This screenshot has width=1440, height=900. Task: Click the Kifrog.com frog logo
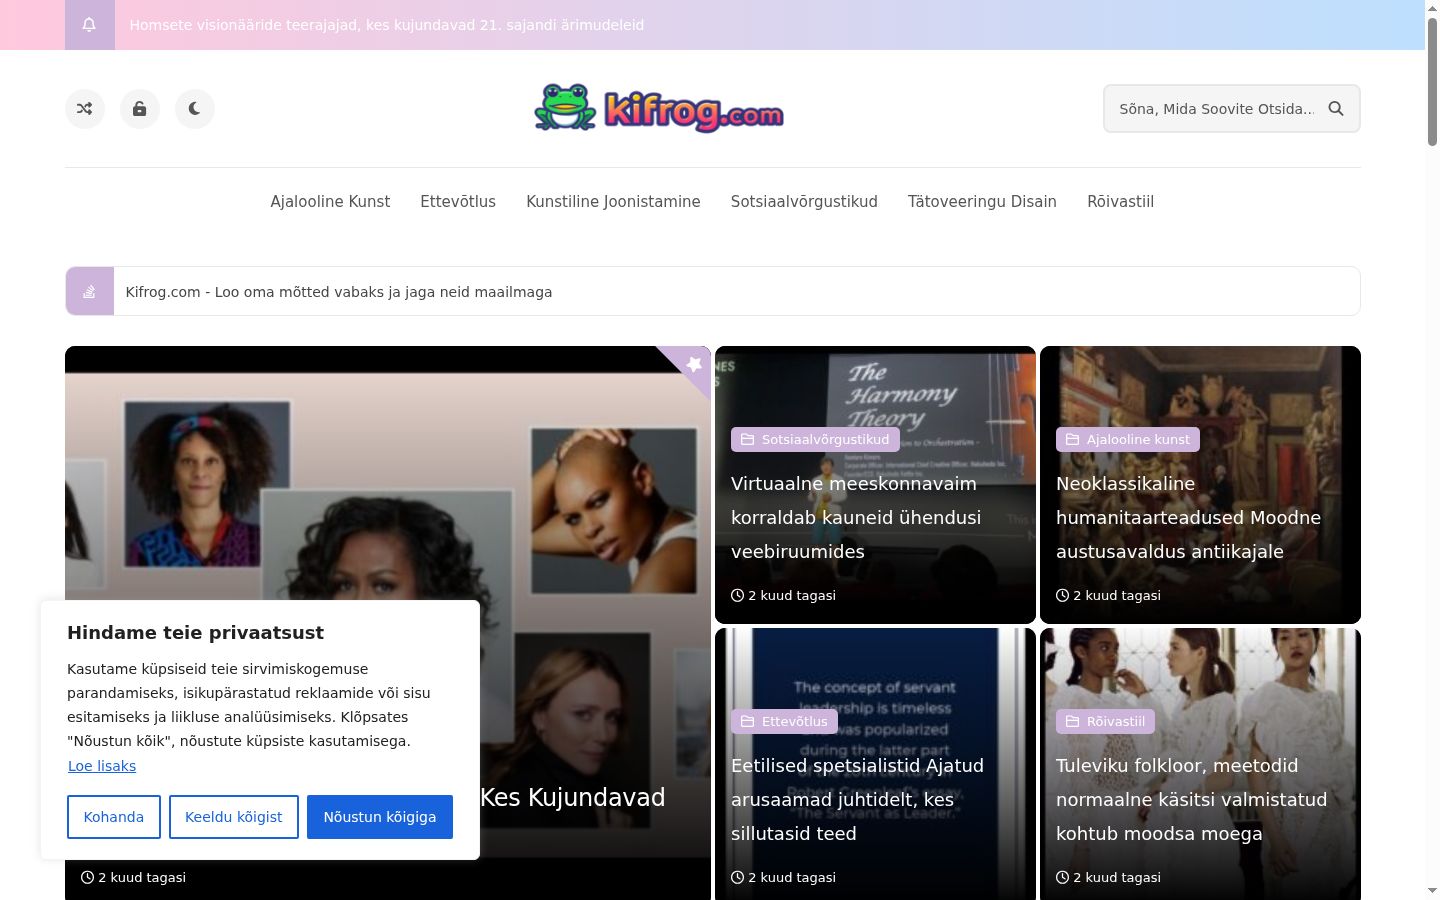click(658, 108)
